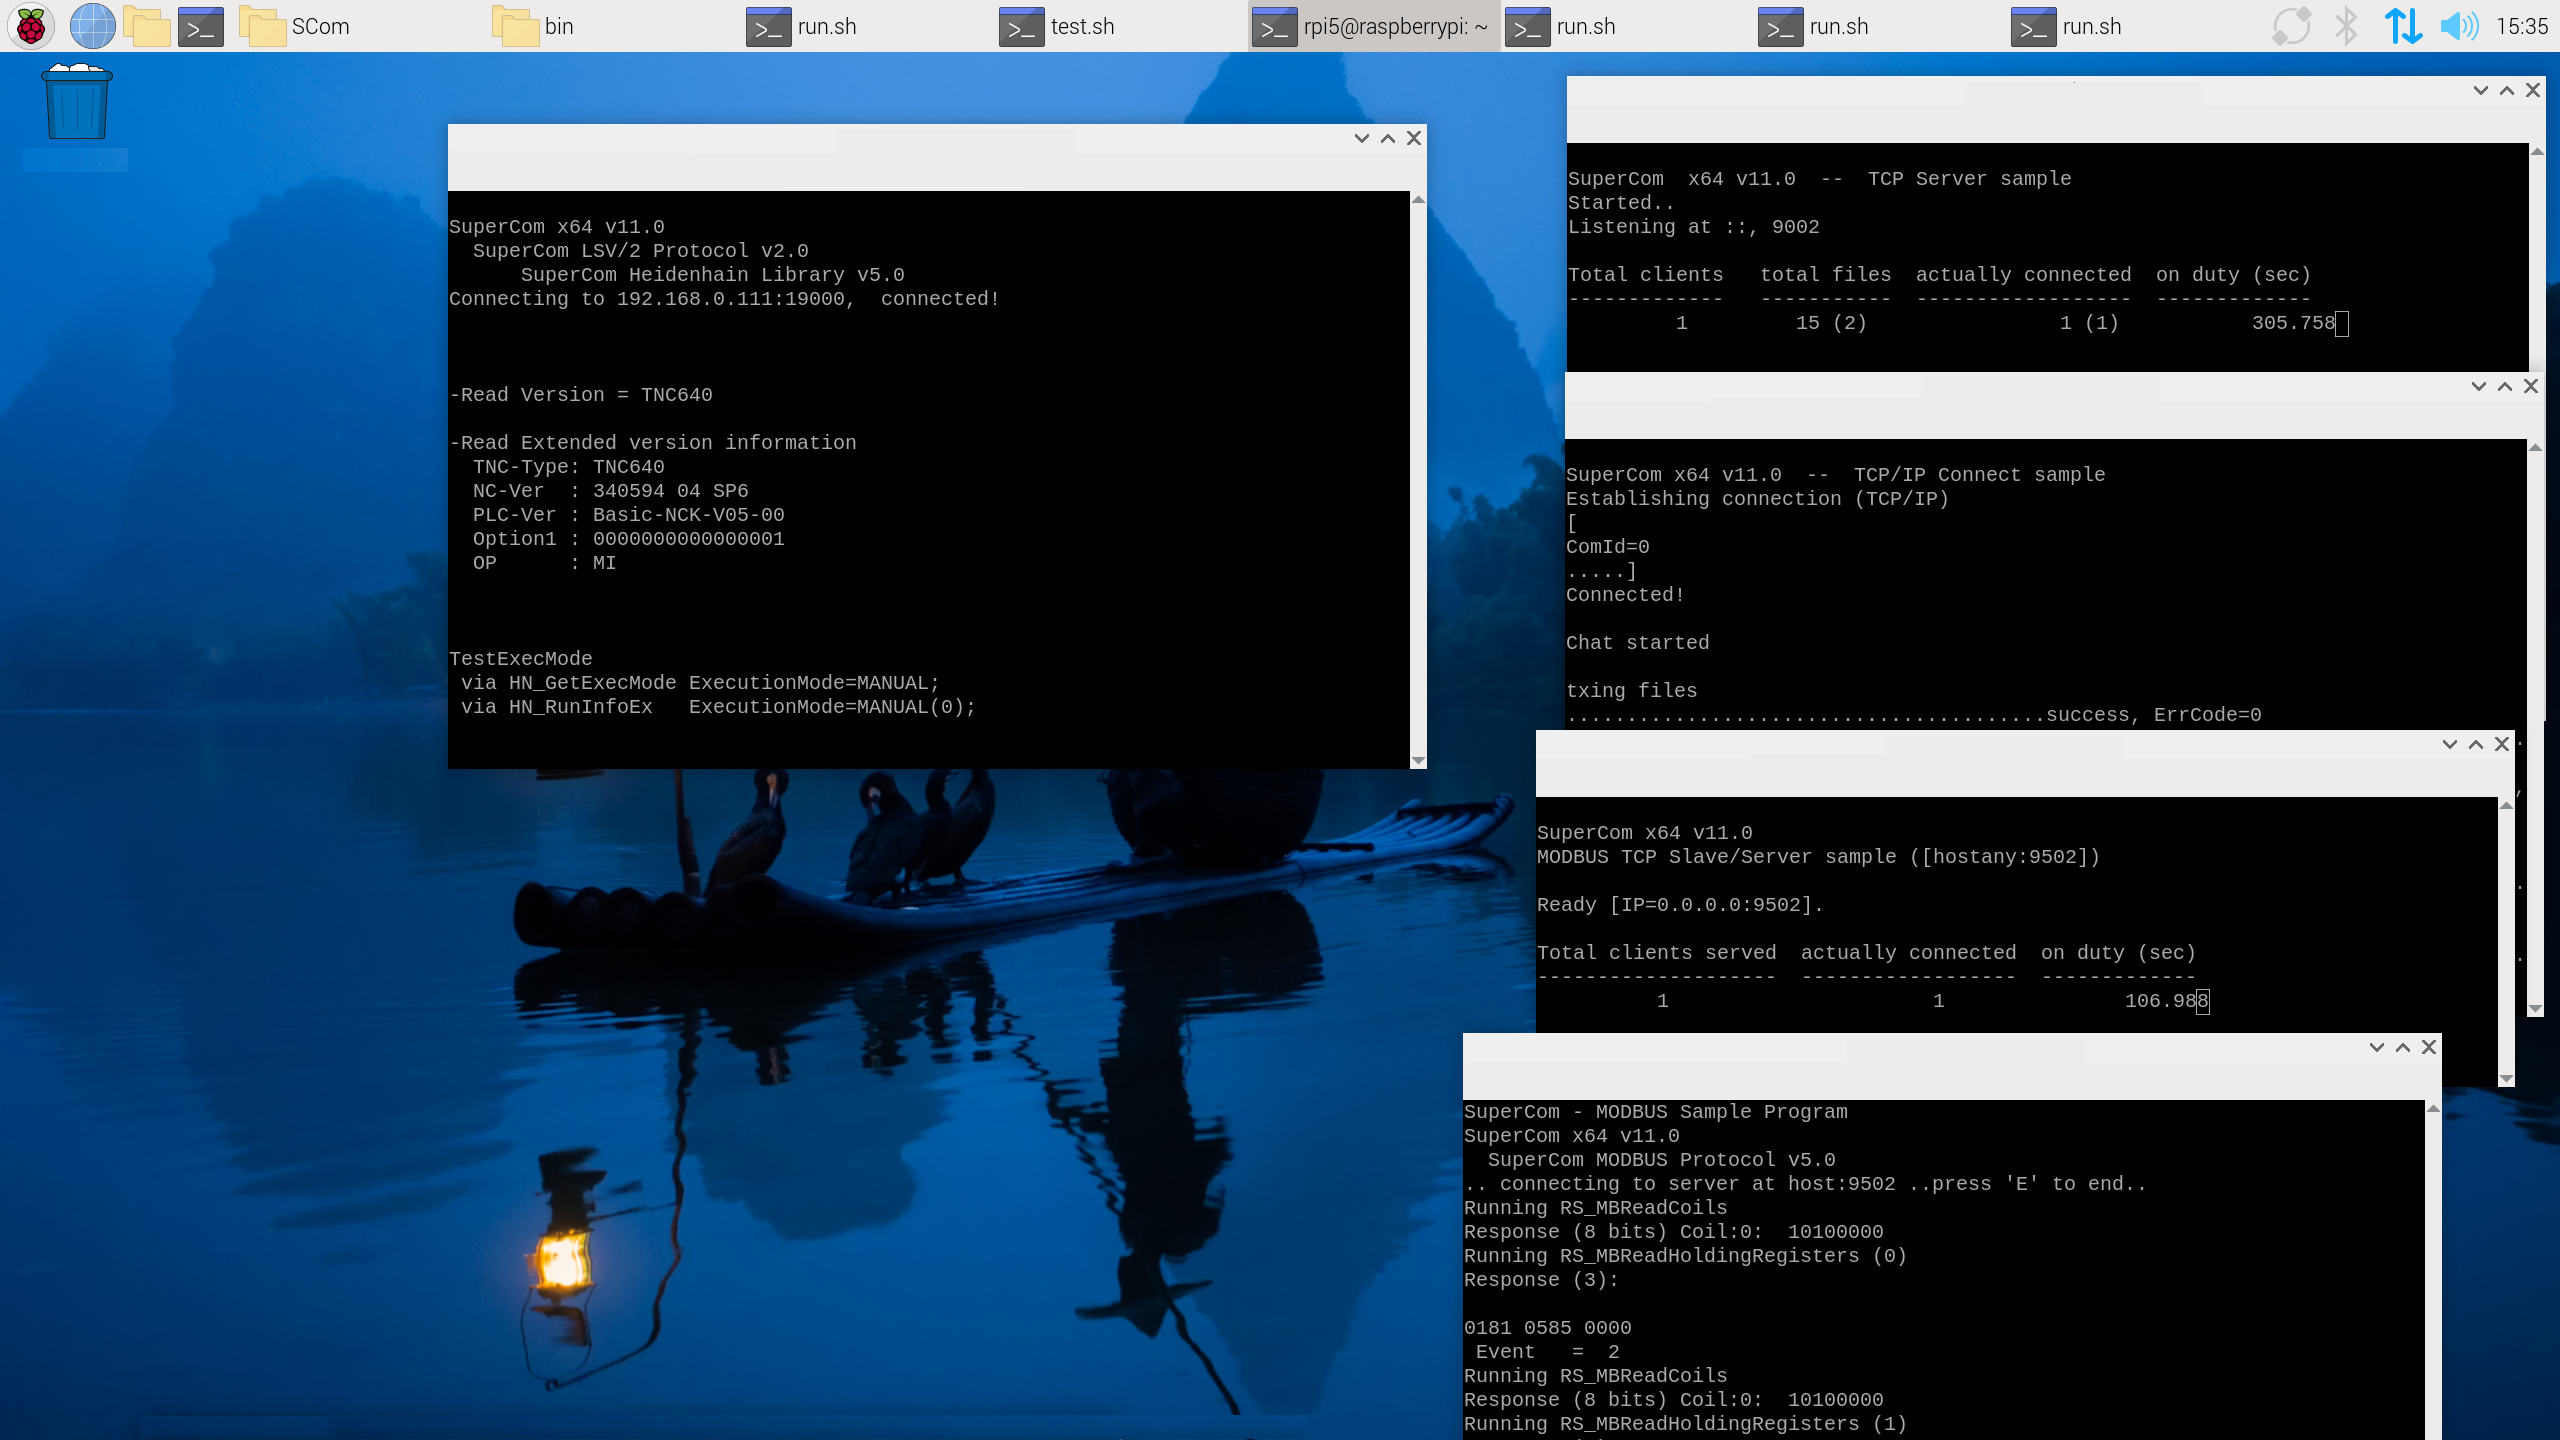Click the volume speaker icon
Viewport: 2560px width, 1440px height.
[2458, 26]
